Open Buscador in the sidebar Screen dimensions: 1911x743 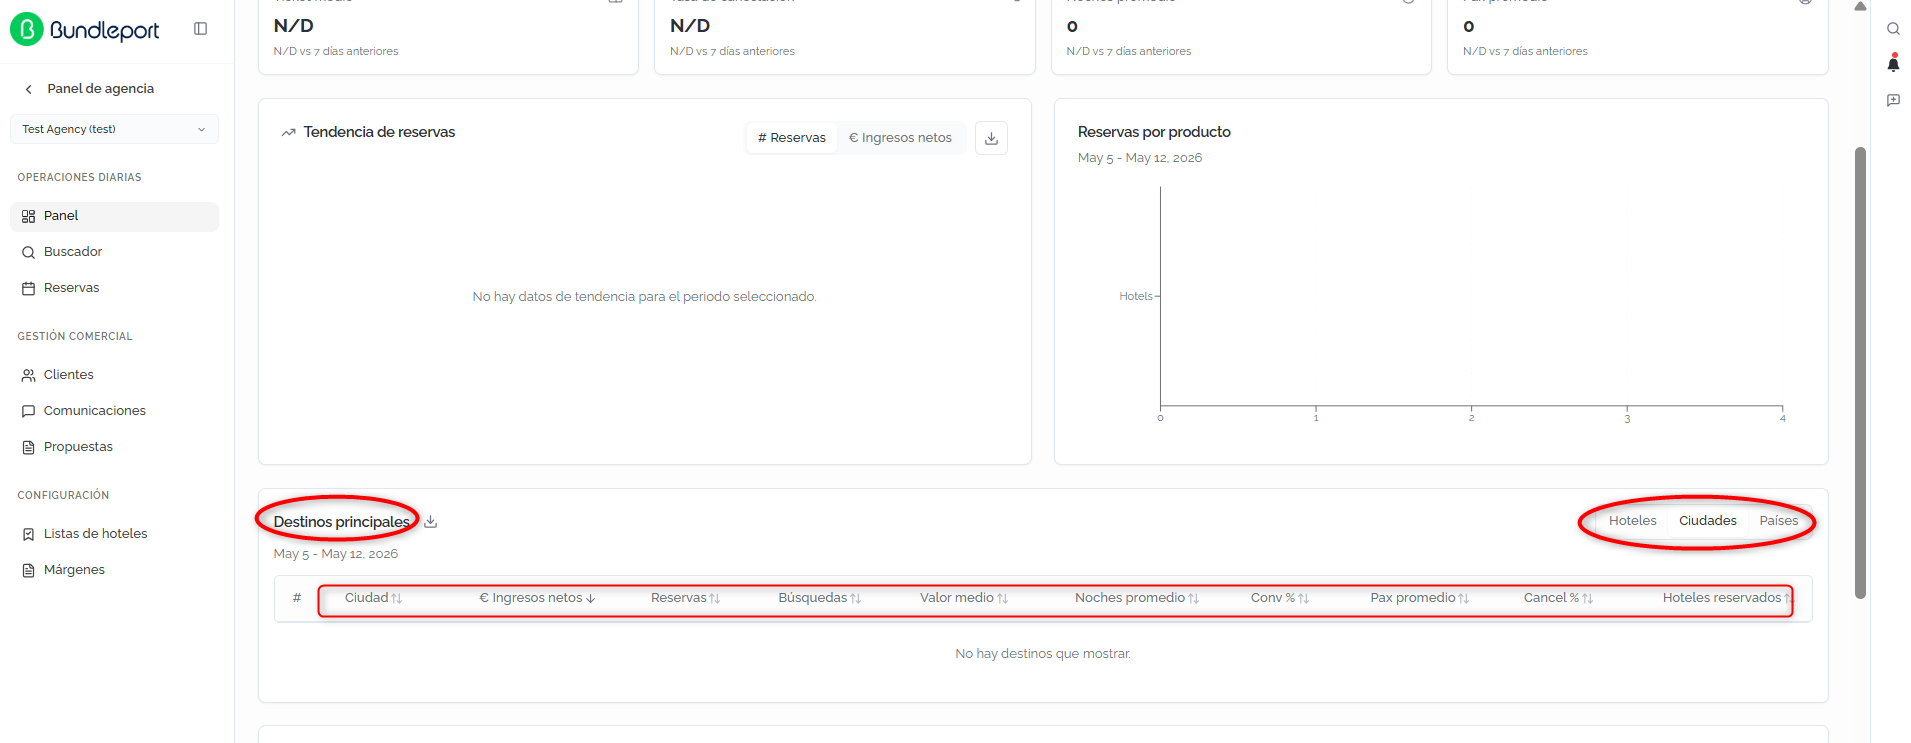114,252
